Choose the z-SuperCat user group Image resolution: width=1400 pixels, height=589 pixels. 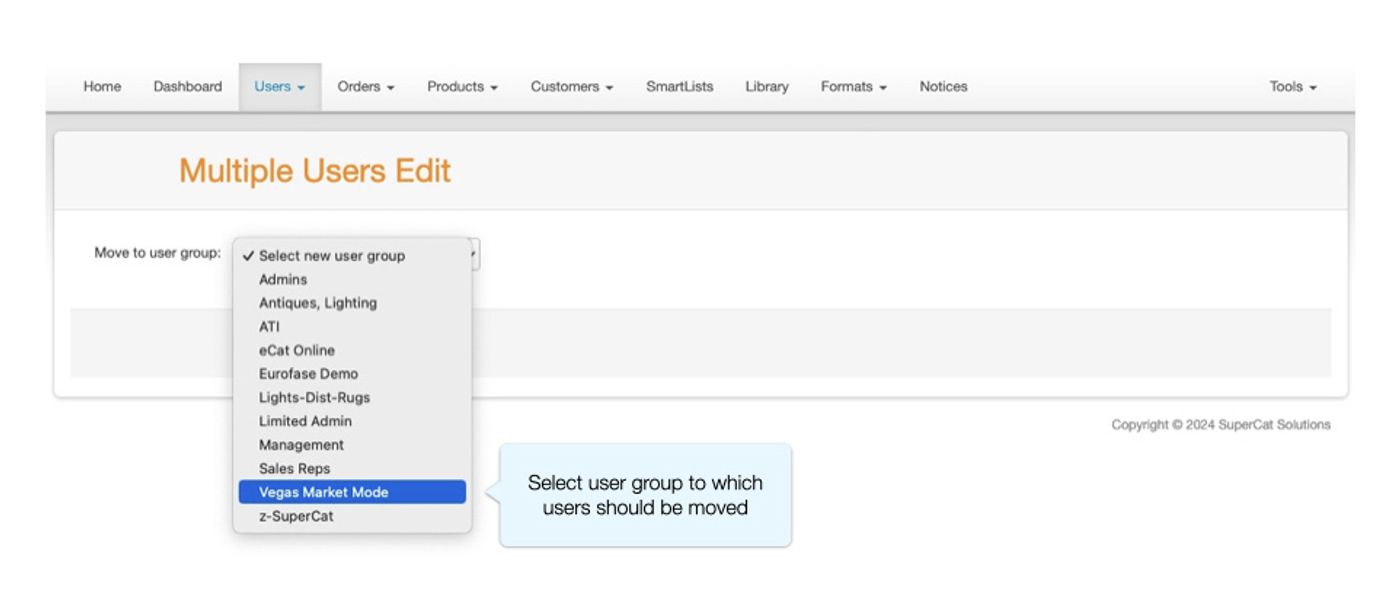(352, 516)
